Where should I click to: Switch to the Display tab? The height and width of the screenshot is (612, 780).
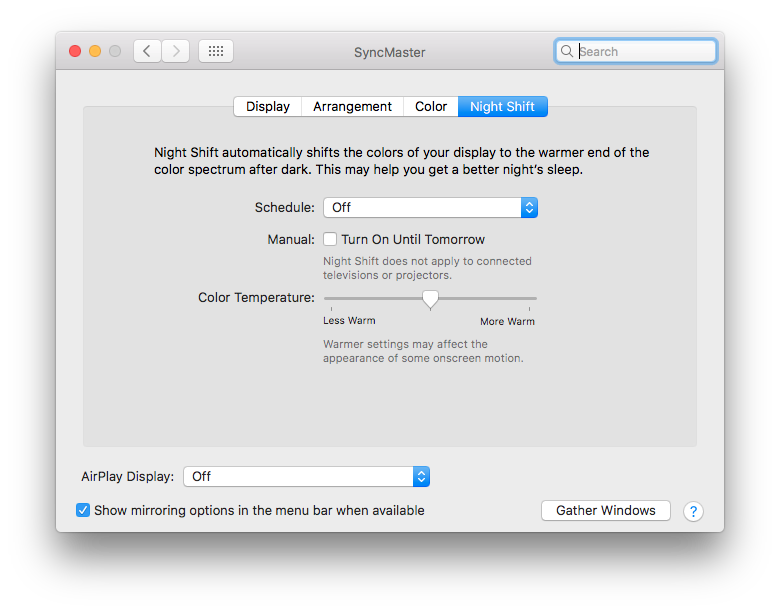tap(268, 106)
